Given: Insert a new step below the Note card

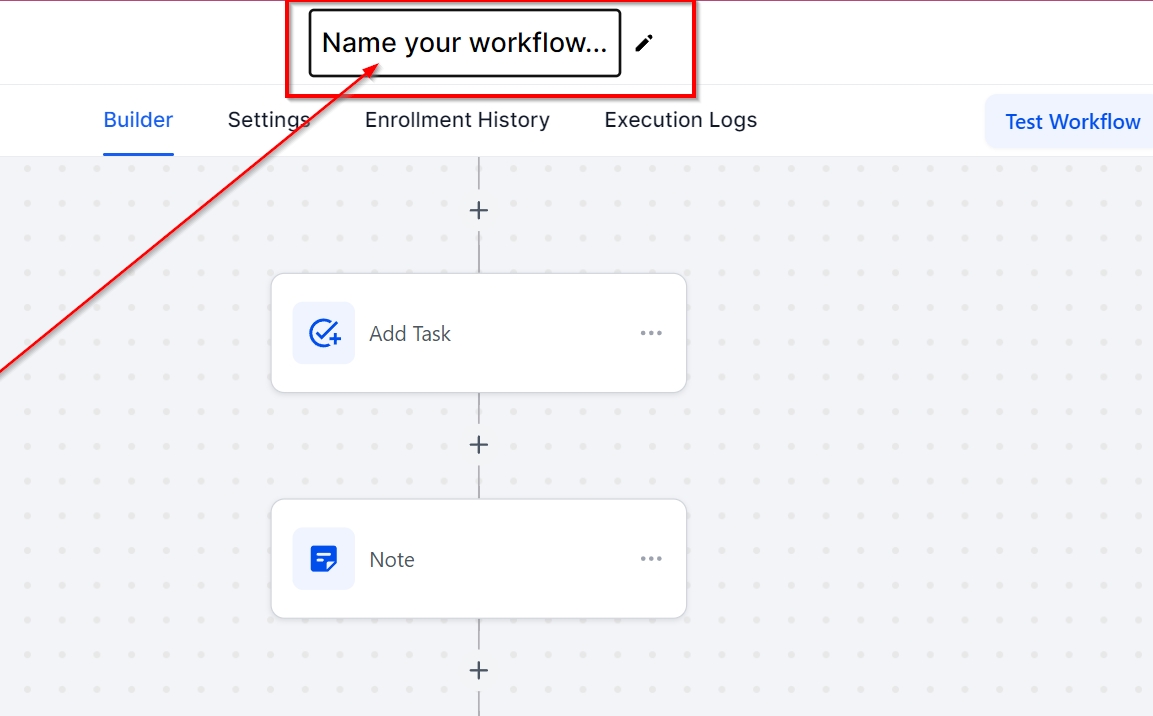Looking at the screenshot, I should 479,670.
